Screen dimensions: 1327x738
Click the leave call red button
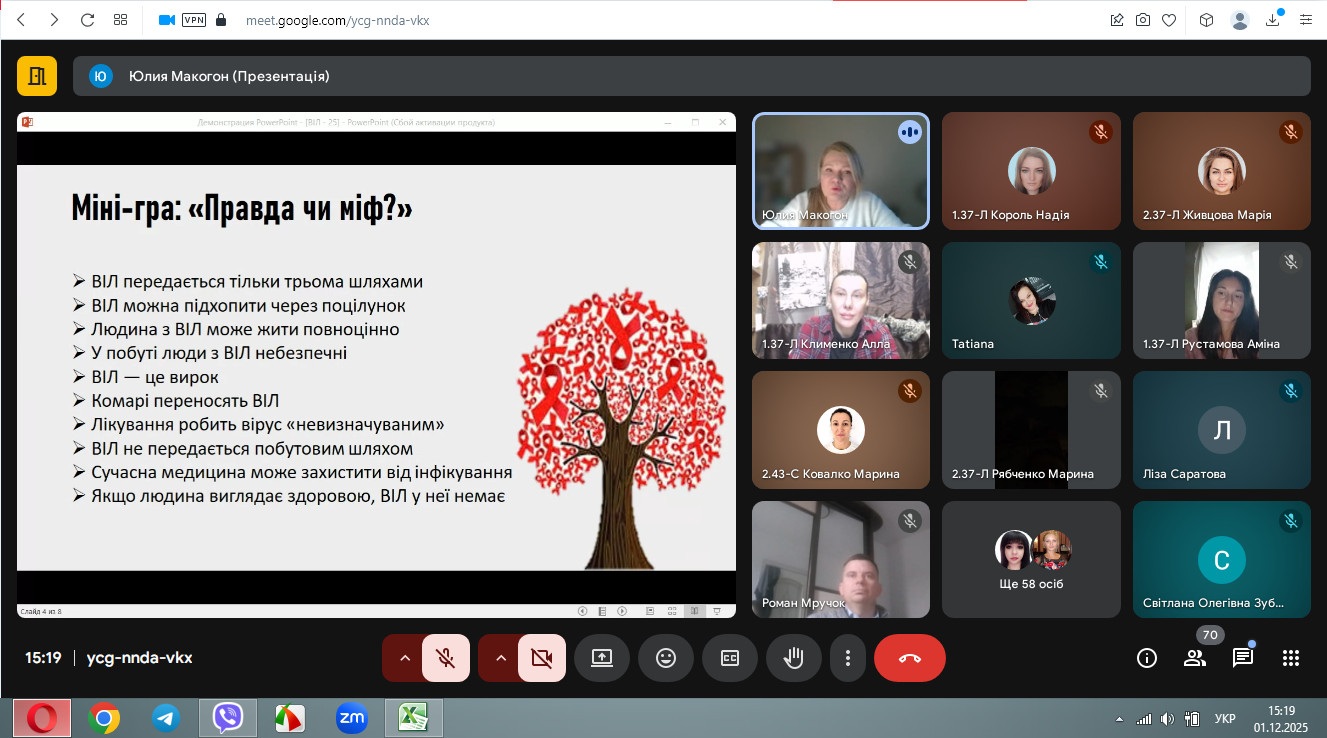point(909,658)
